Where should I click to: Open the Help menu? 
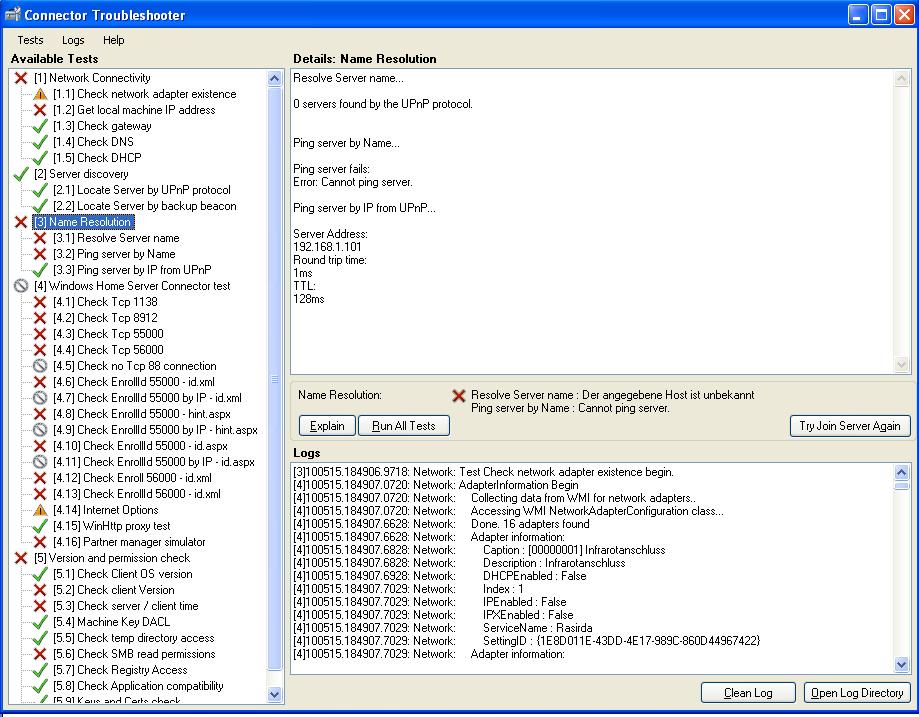click(113, 40)
